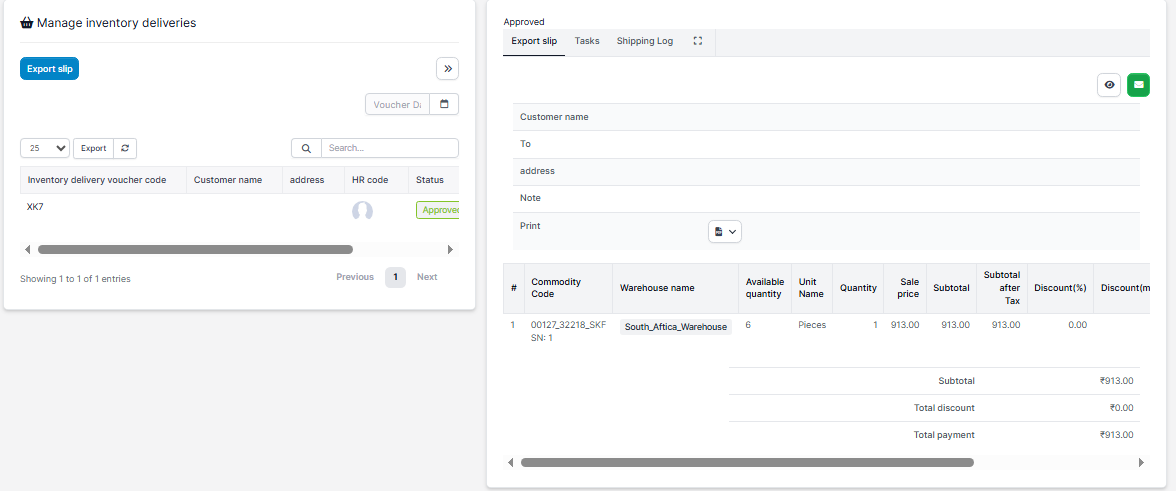Click the calendar icon beside voucher date
Screen dimensions: 1176x491
tap(444, 104)
